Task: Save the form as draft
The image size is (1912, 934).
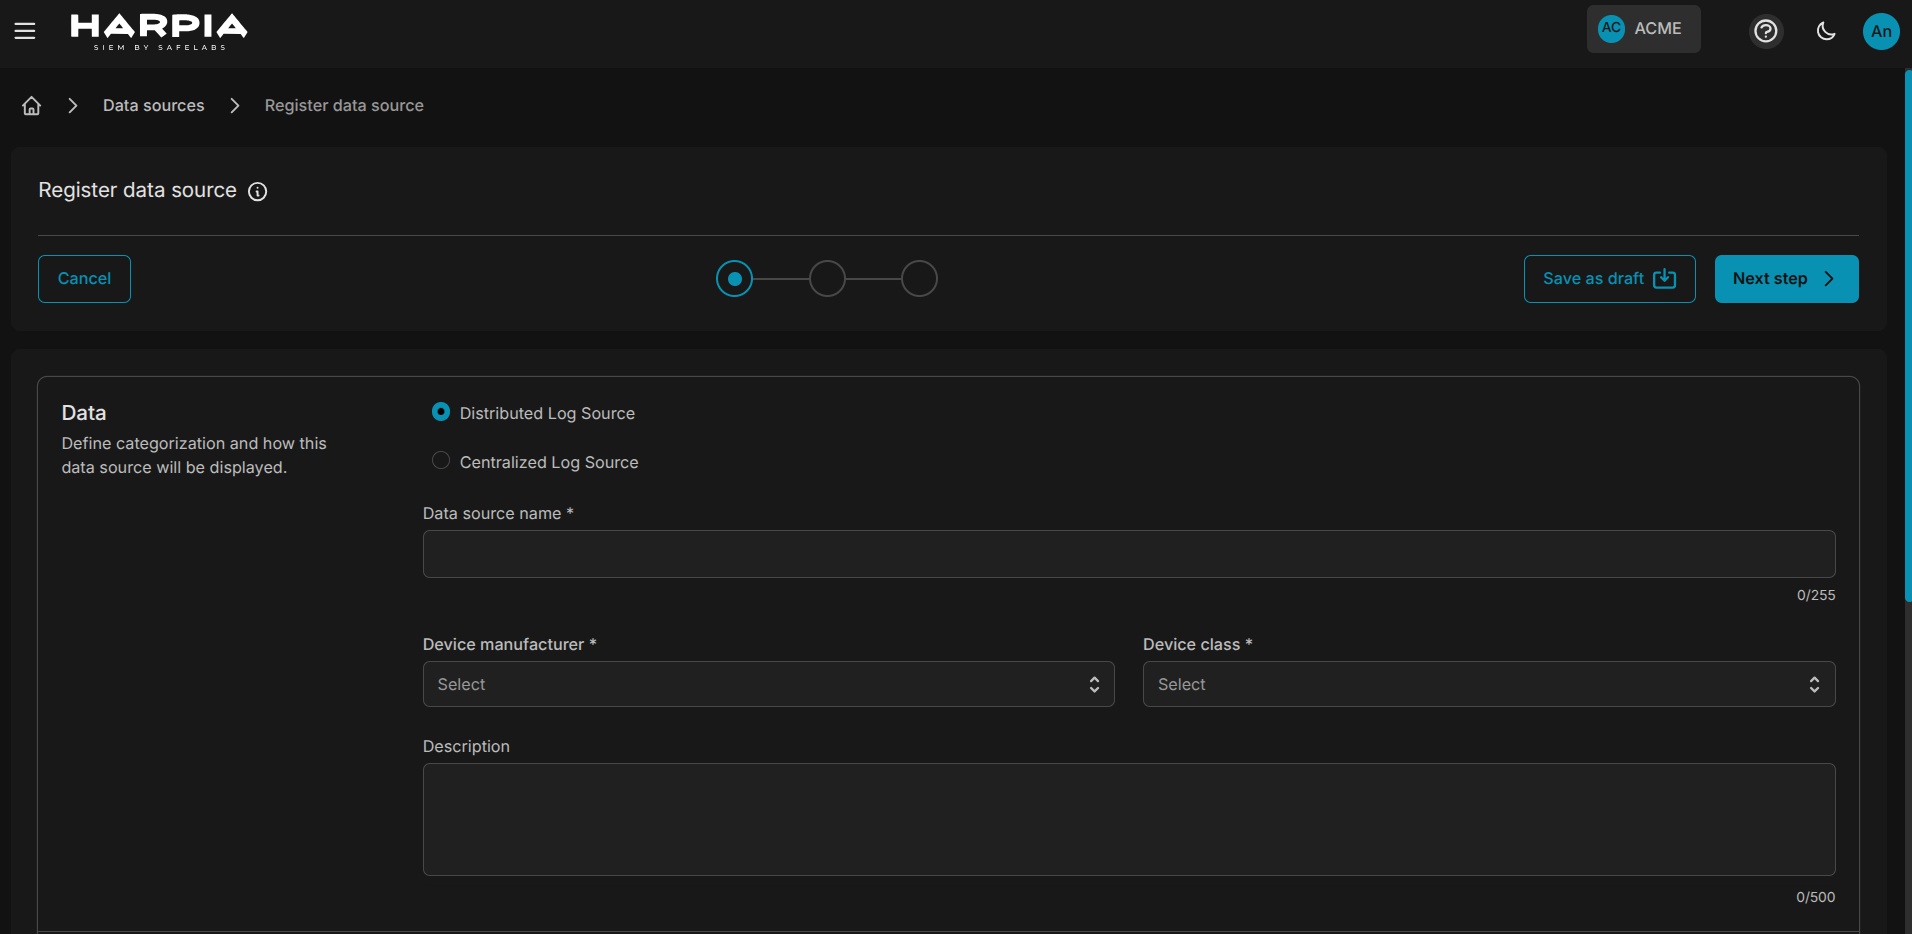Action: coord(1609,279)
